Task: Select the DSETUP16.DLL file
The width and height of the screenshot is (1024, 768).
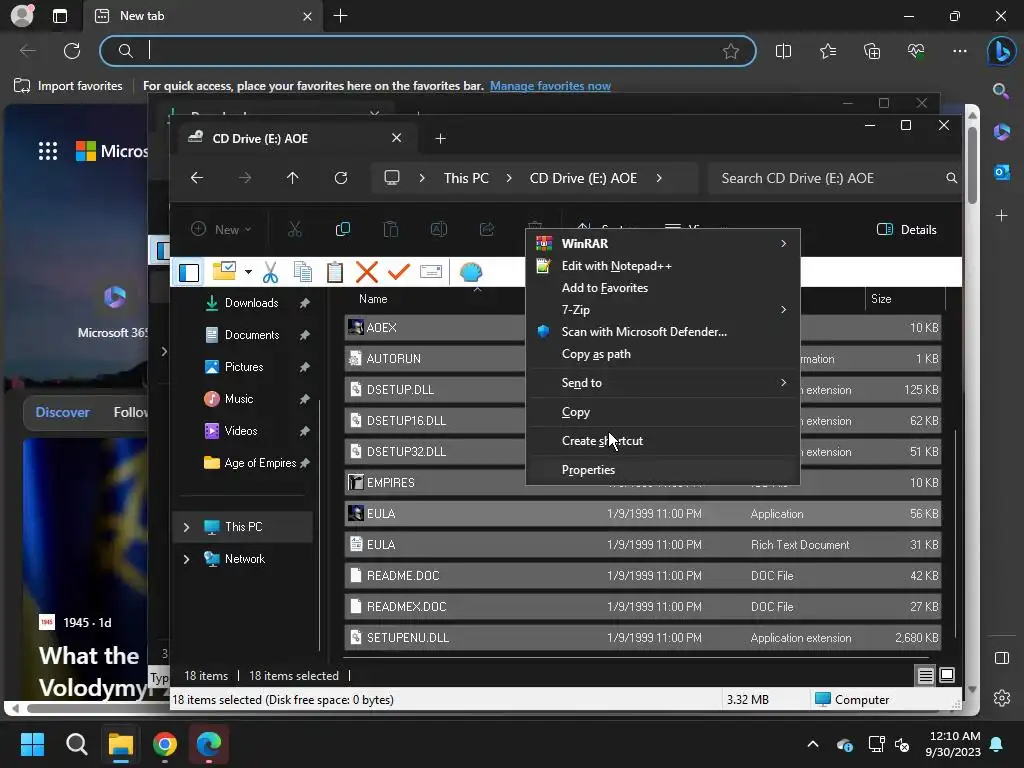Action: (643, 421)
